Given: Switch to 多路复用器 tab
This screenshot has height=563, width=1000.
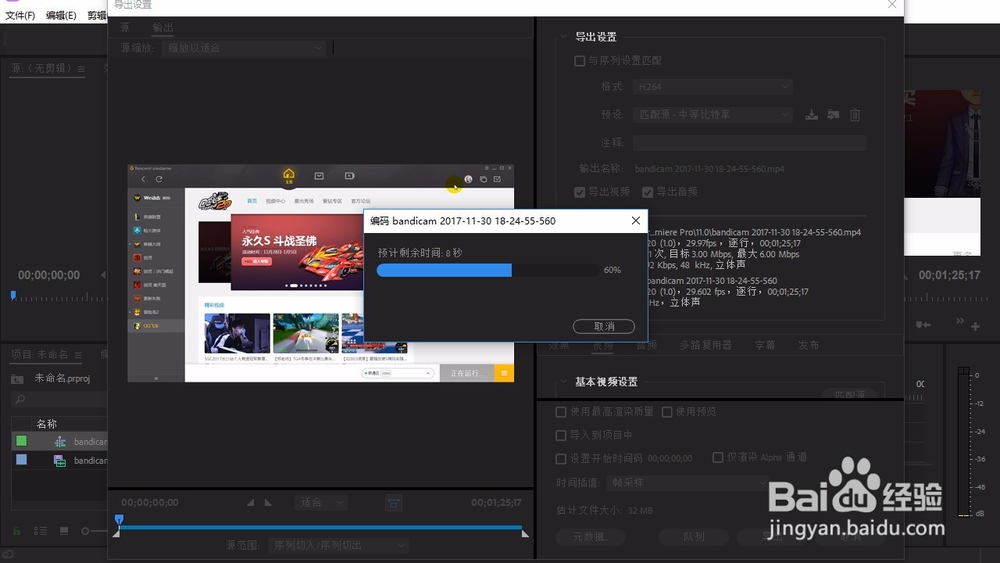Looking at the screenshot, I should (x=705, y=345).
